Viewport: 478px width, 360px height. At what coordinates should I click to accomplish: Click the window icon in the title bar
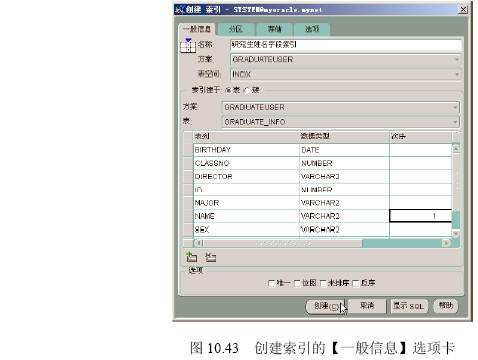(x=180, y=9)
